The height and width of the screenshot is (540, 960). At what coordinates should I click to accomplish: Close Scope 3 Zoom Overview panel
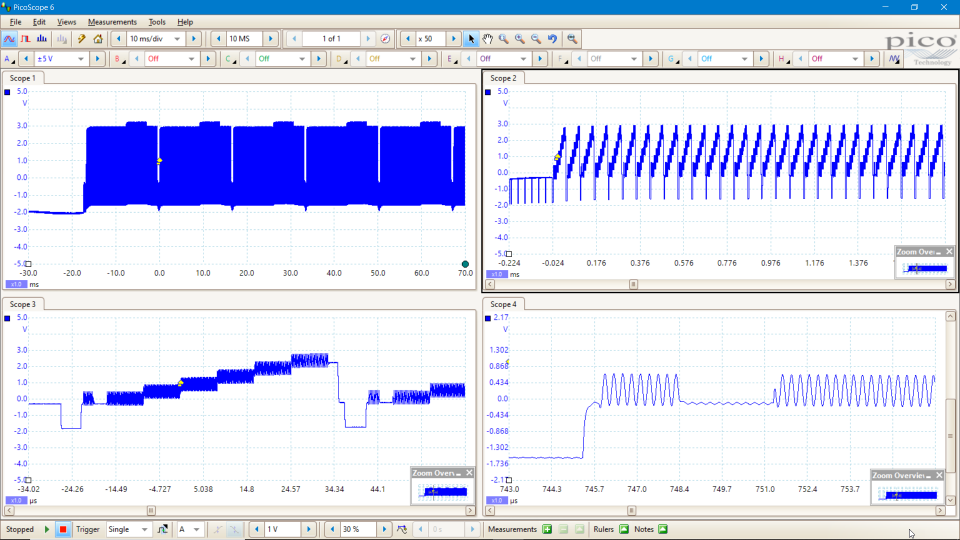[469, 473]
